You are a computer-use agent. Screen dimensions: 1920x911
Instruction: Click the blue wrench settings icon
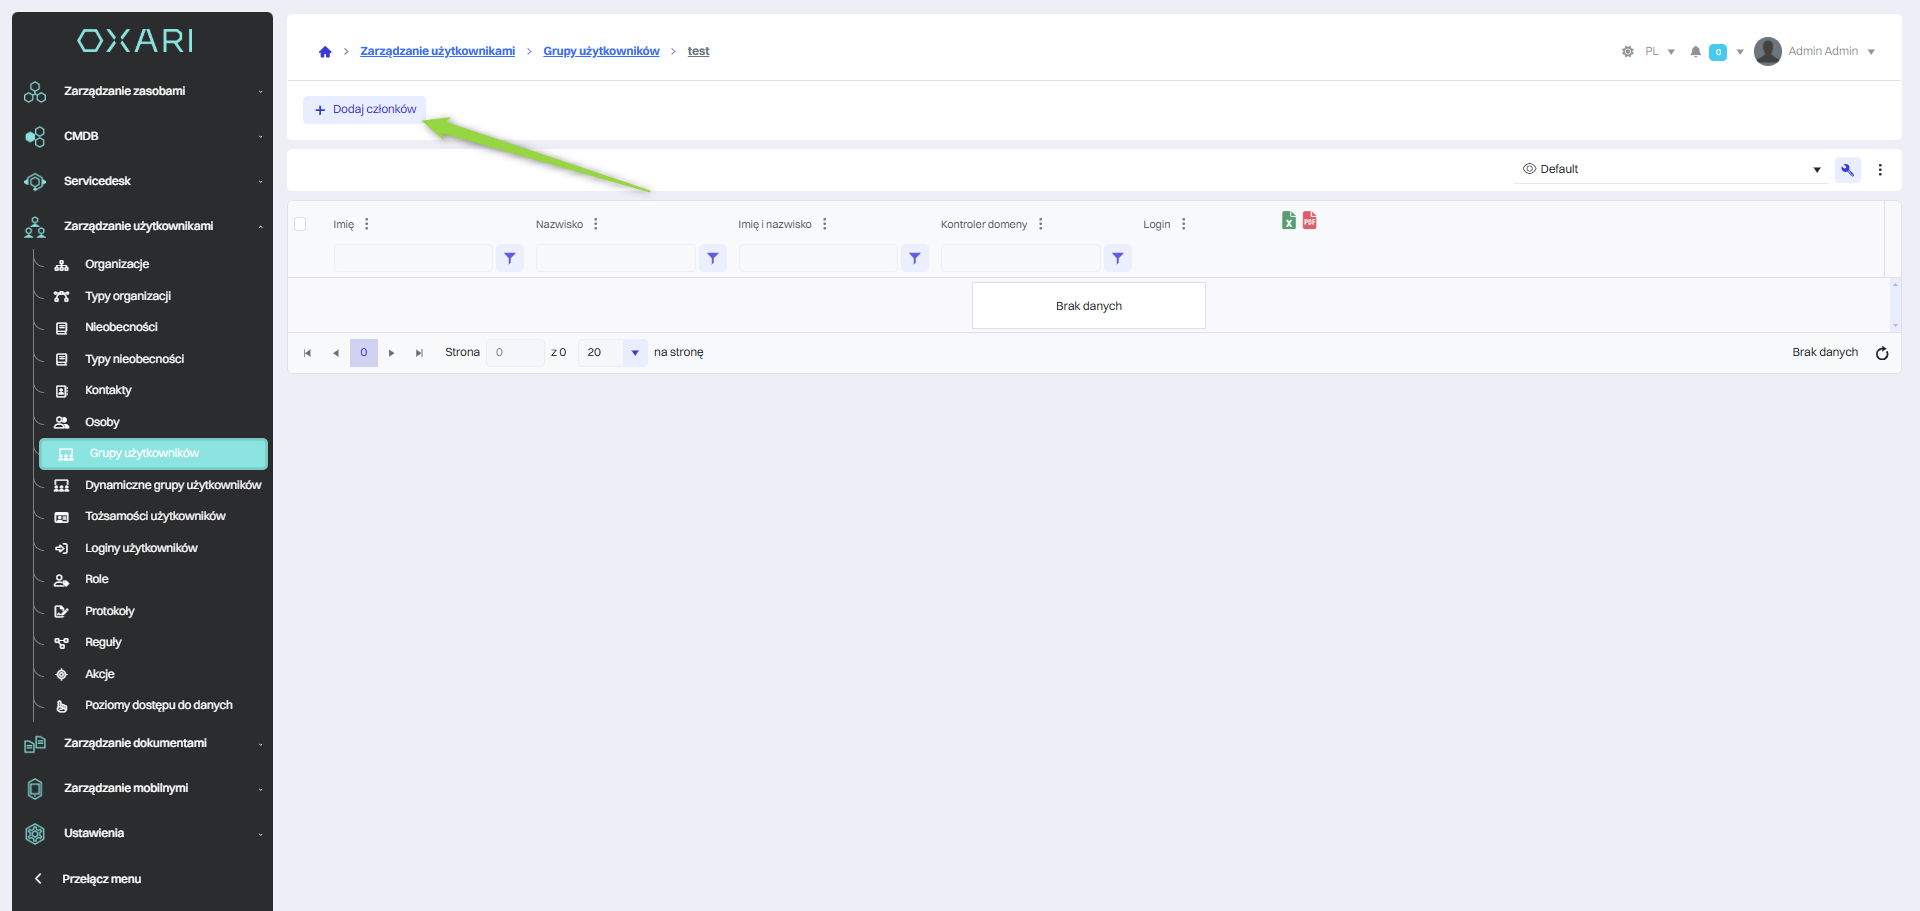1847,170
